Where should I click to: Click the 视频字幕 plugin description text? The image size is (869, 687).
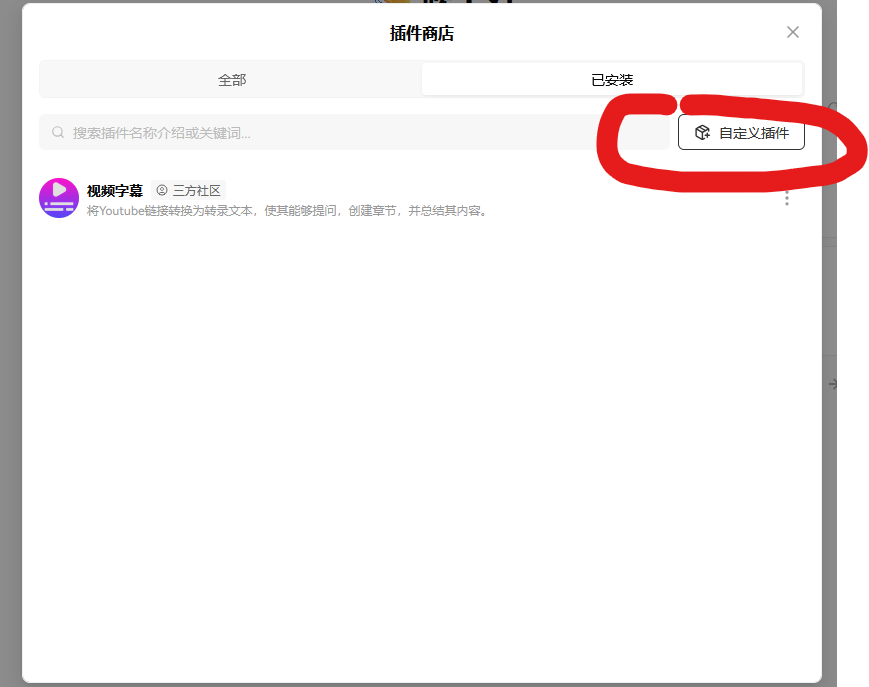[x=288, y=211]
